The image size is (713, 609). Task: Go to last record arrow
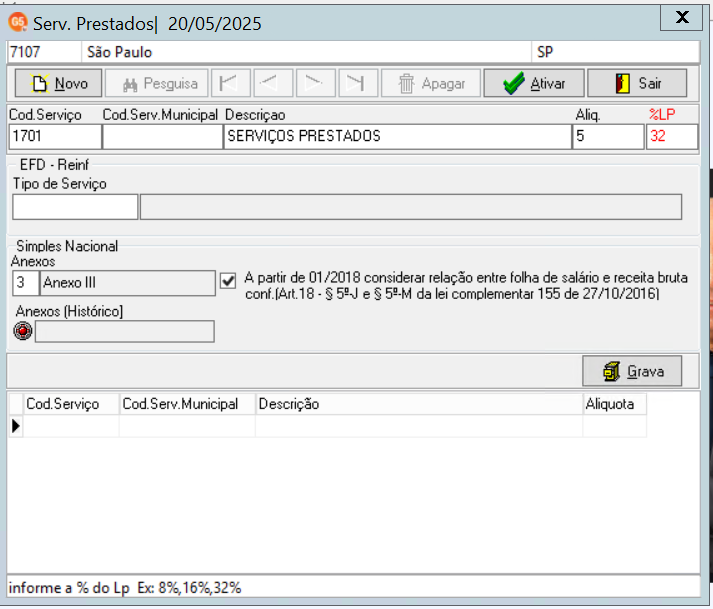358,83
